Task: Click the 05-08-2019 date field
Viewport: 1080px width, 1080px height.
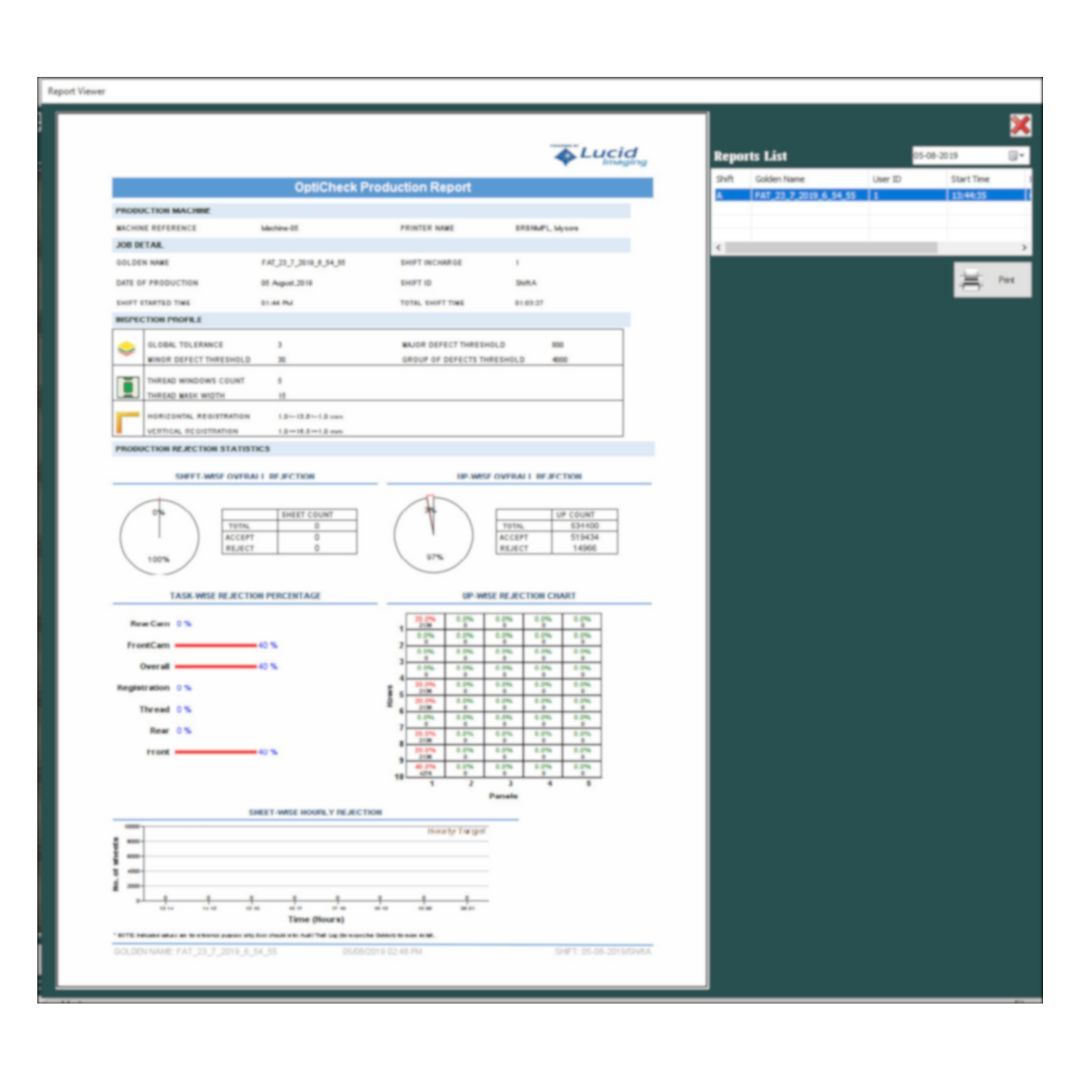Action: [x=955, y=156]
